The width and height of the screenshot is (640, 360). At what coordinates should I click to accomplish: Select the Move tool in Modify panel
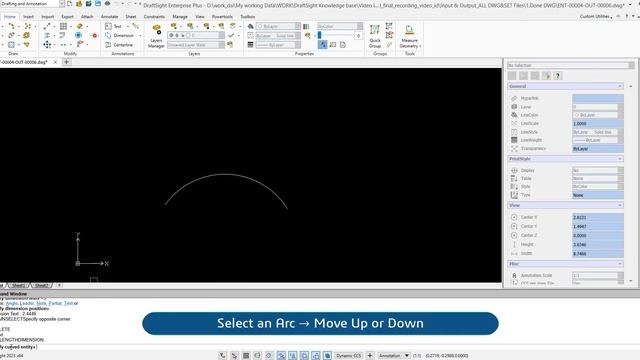tap(47, 44)
